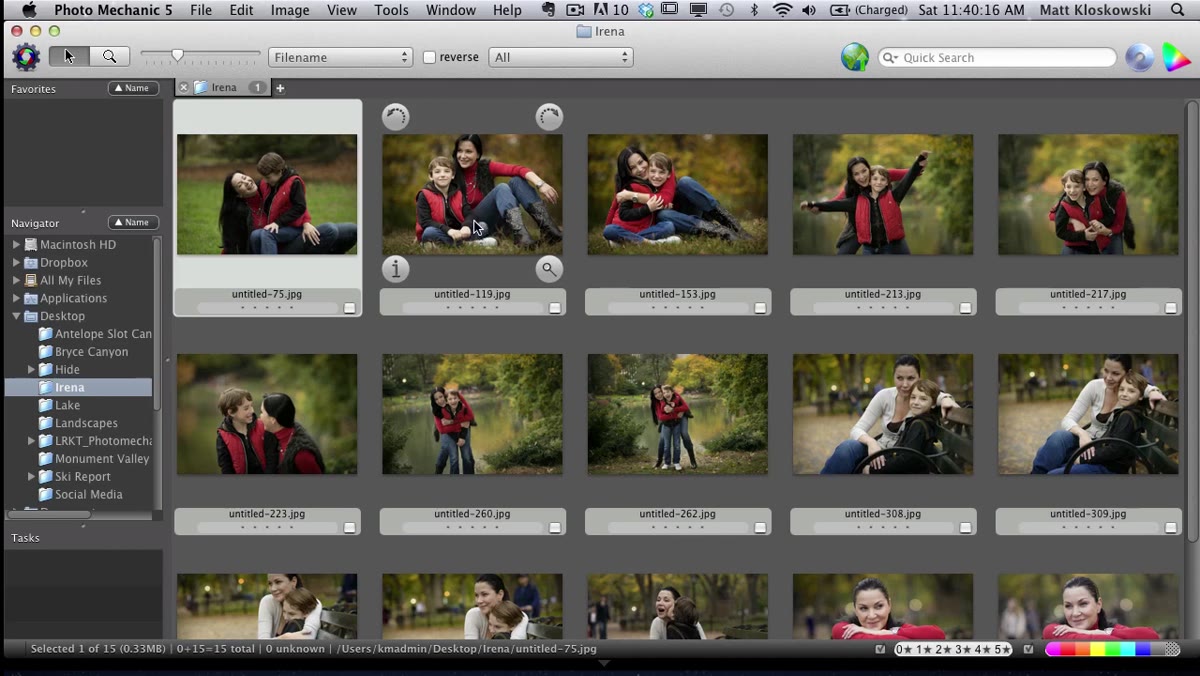
Task: Close the Irena tab
Action: 184,88
